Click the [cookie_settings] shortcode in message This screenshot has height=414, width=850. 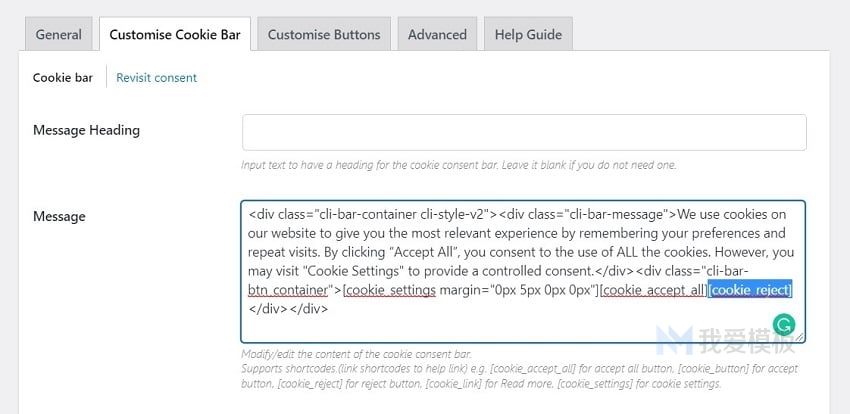tap(389, 290)
